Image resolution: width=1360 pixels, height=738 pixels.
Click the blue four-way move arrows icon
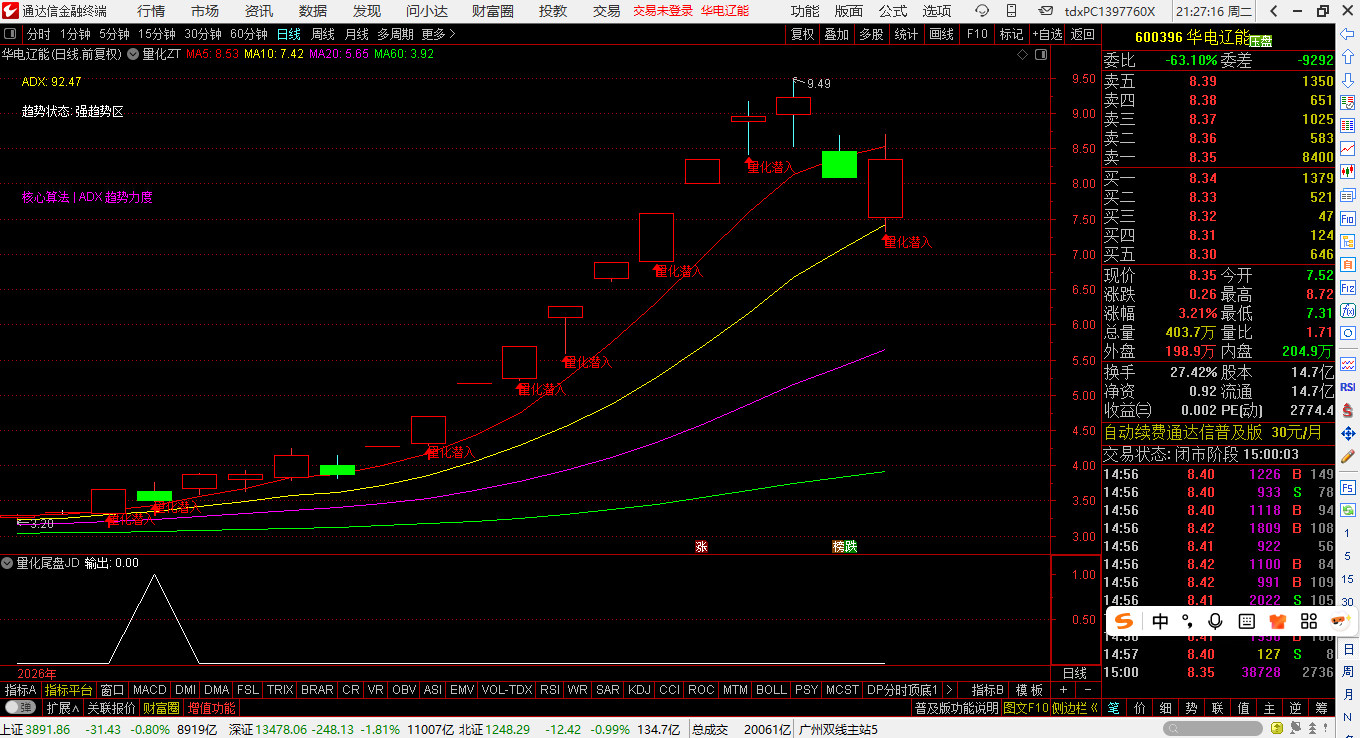click(x=1348, y=433)
